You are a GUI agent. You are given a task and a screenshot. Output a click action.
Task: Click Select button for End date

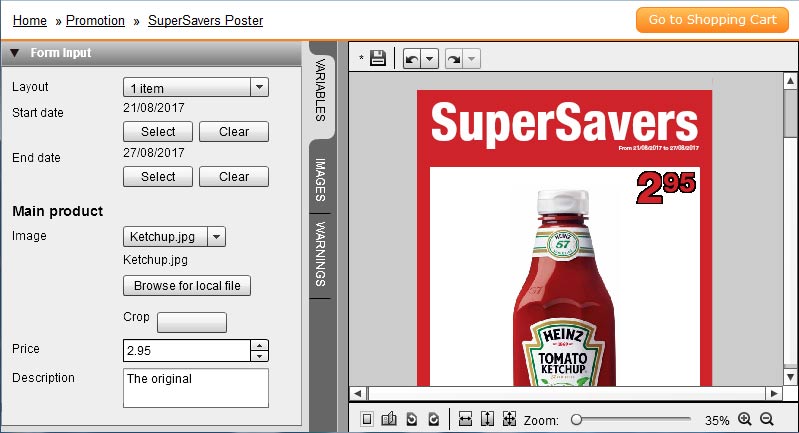[x=158, y=177]
